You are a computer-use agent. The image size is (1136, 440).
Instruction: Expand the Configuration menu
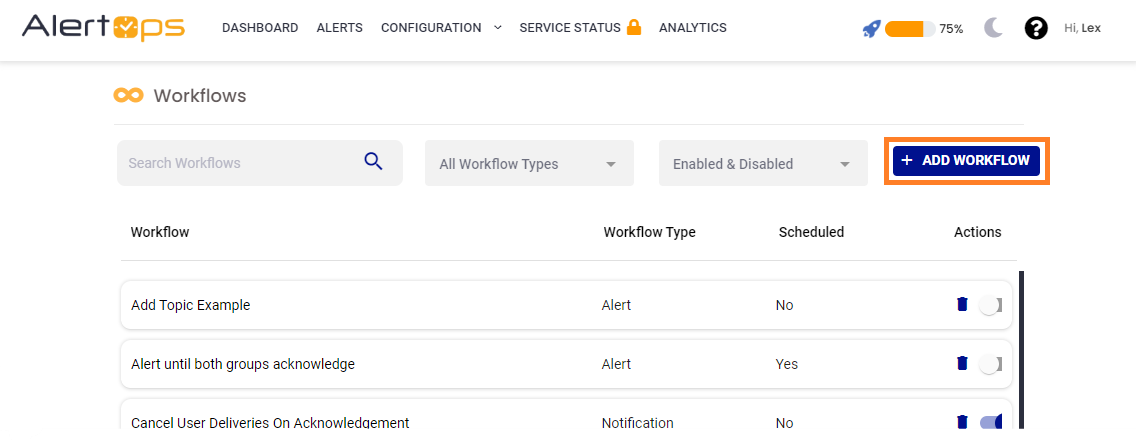click(441, 28)
